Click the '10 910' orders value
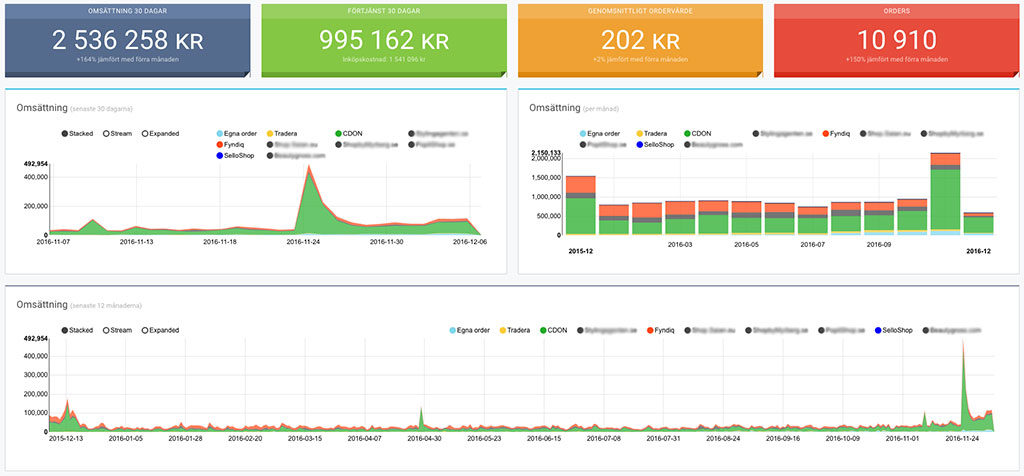Screen dimensions: 1024x476 click(x=897, y=40)
